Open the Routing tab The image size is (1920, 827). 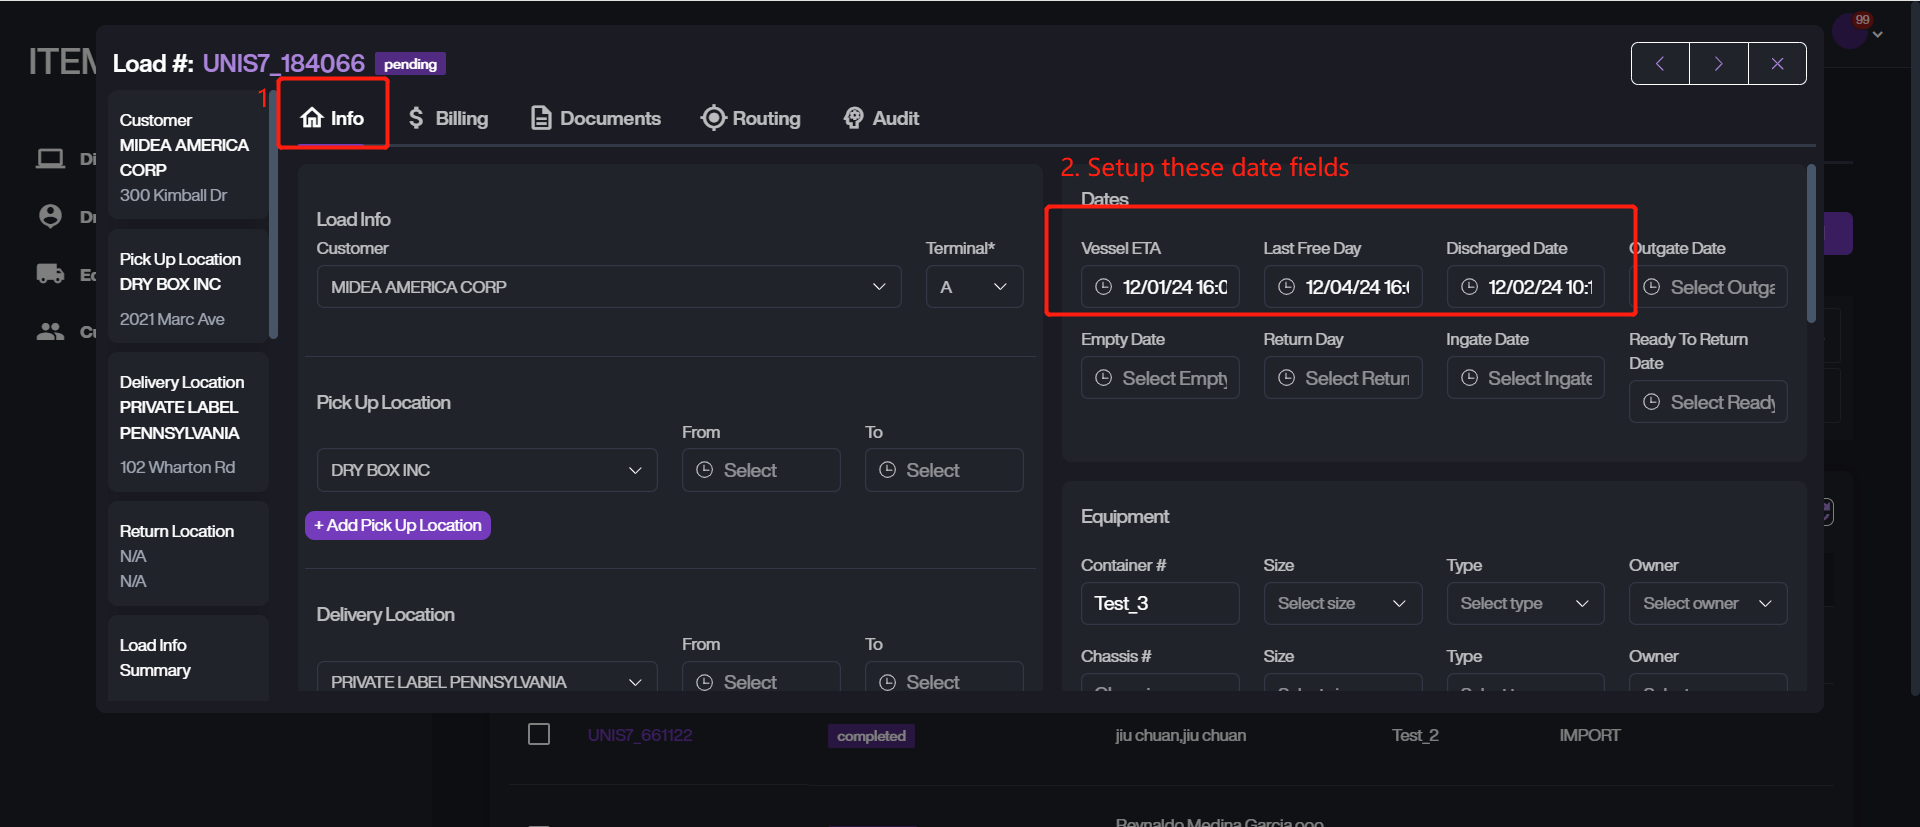(751, 118)
